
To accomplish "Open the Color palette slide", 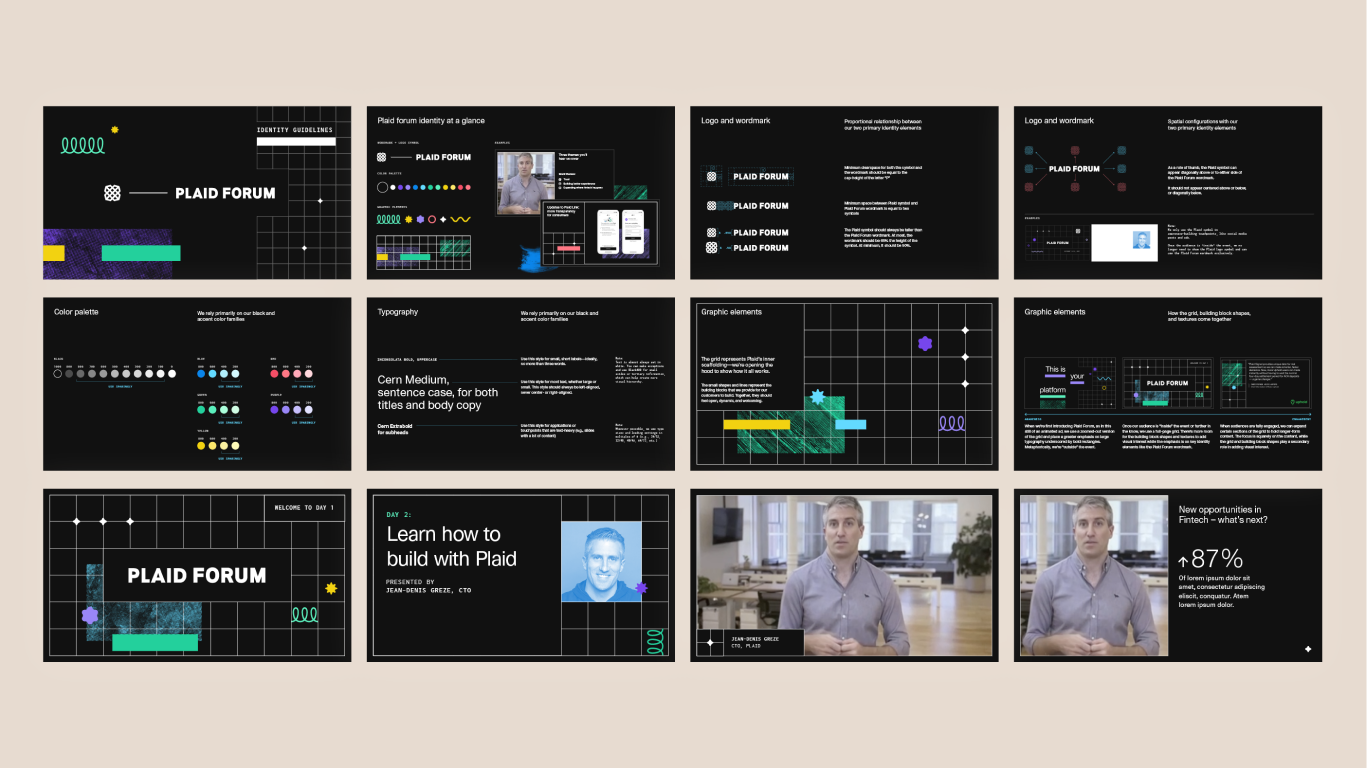I will pyautogui.click(x=197, y=384).
